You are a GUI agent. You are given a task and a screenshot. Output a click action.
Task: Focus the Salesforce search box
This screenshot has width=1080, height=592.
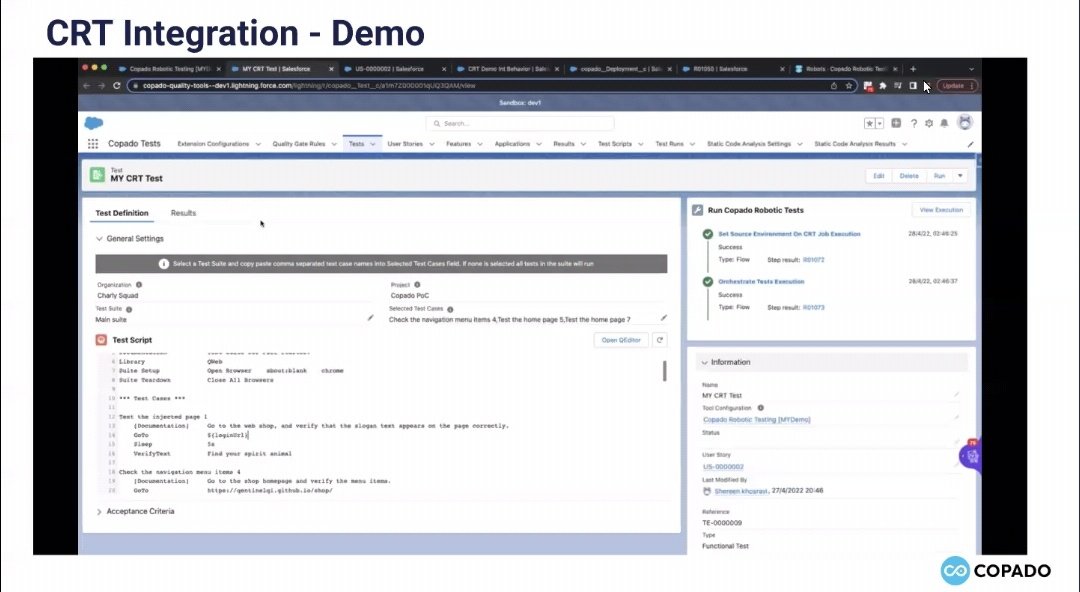[x=520, y=123]
